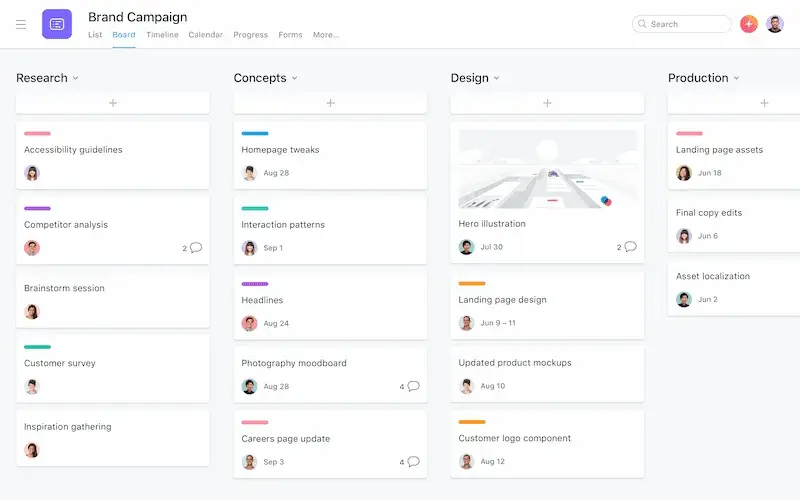800x500 pixels.
Task: Click the pink tag on Accessibility guidelines
Action: [37, 133]
